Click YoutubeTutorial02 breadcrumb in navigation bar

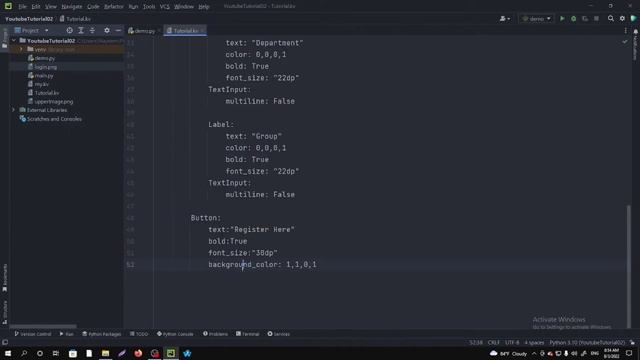29,19
